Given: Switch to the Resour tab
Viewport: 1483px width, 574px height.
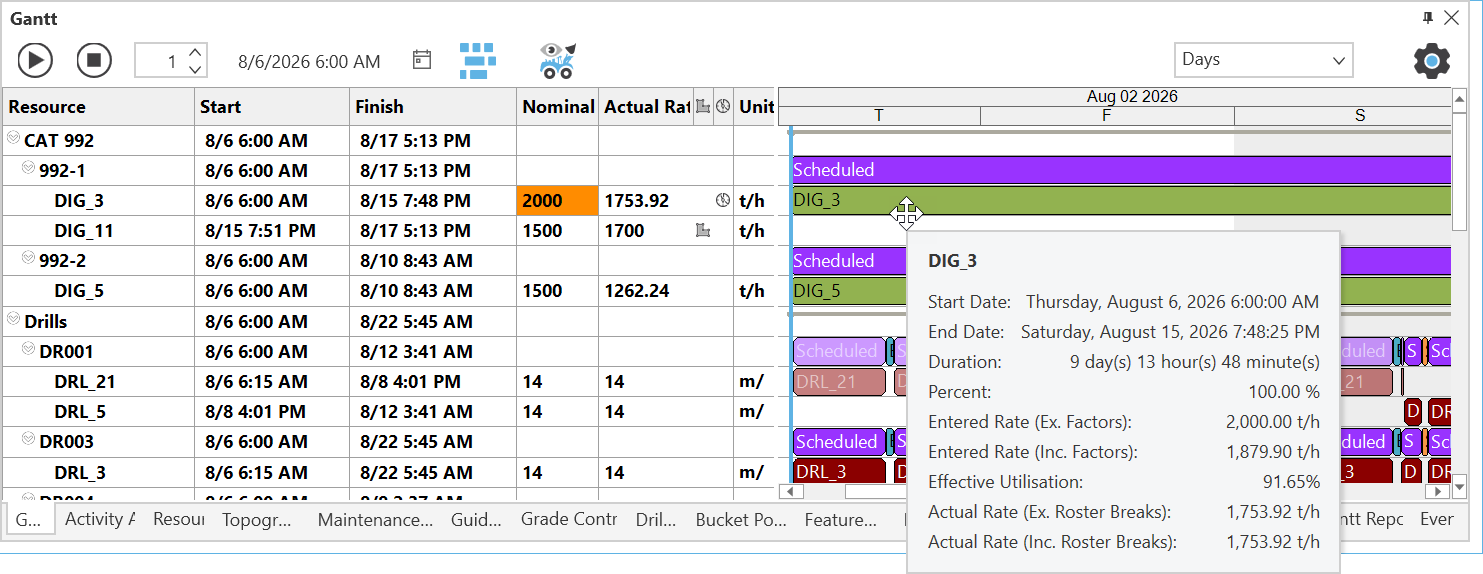Looking at the screenshot, I should 178,519.
